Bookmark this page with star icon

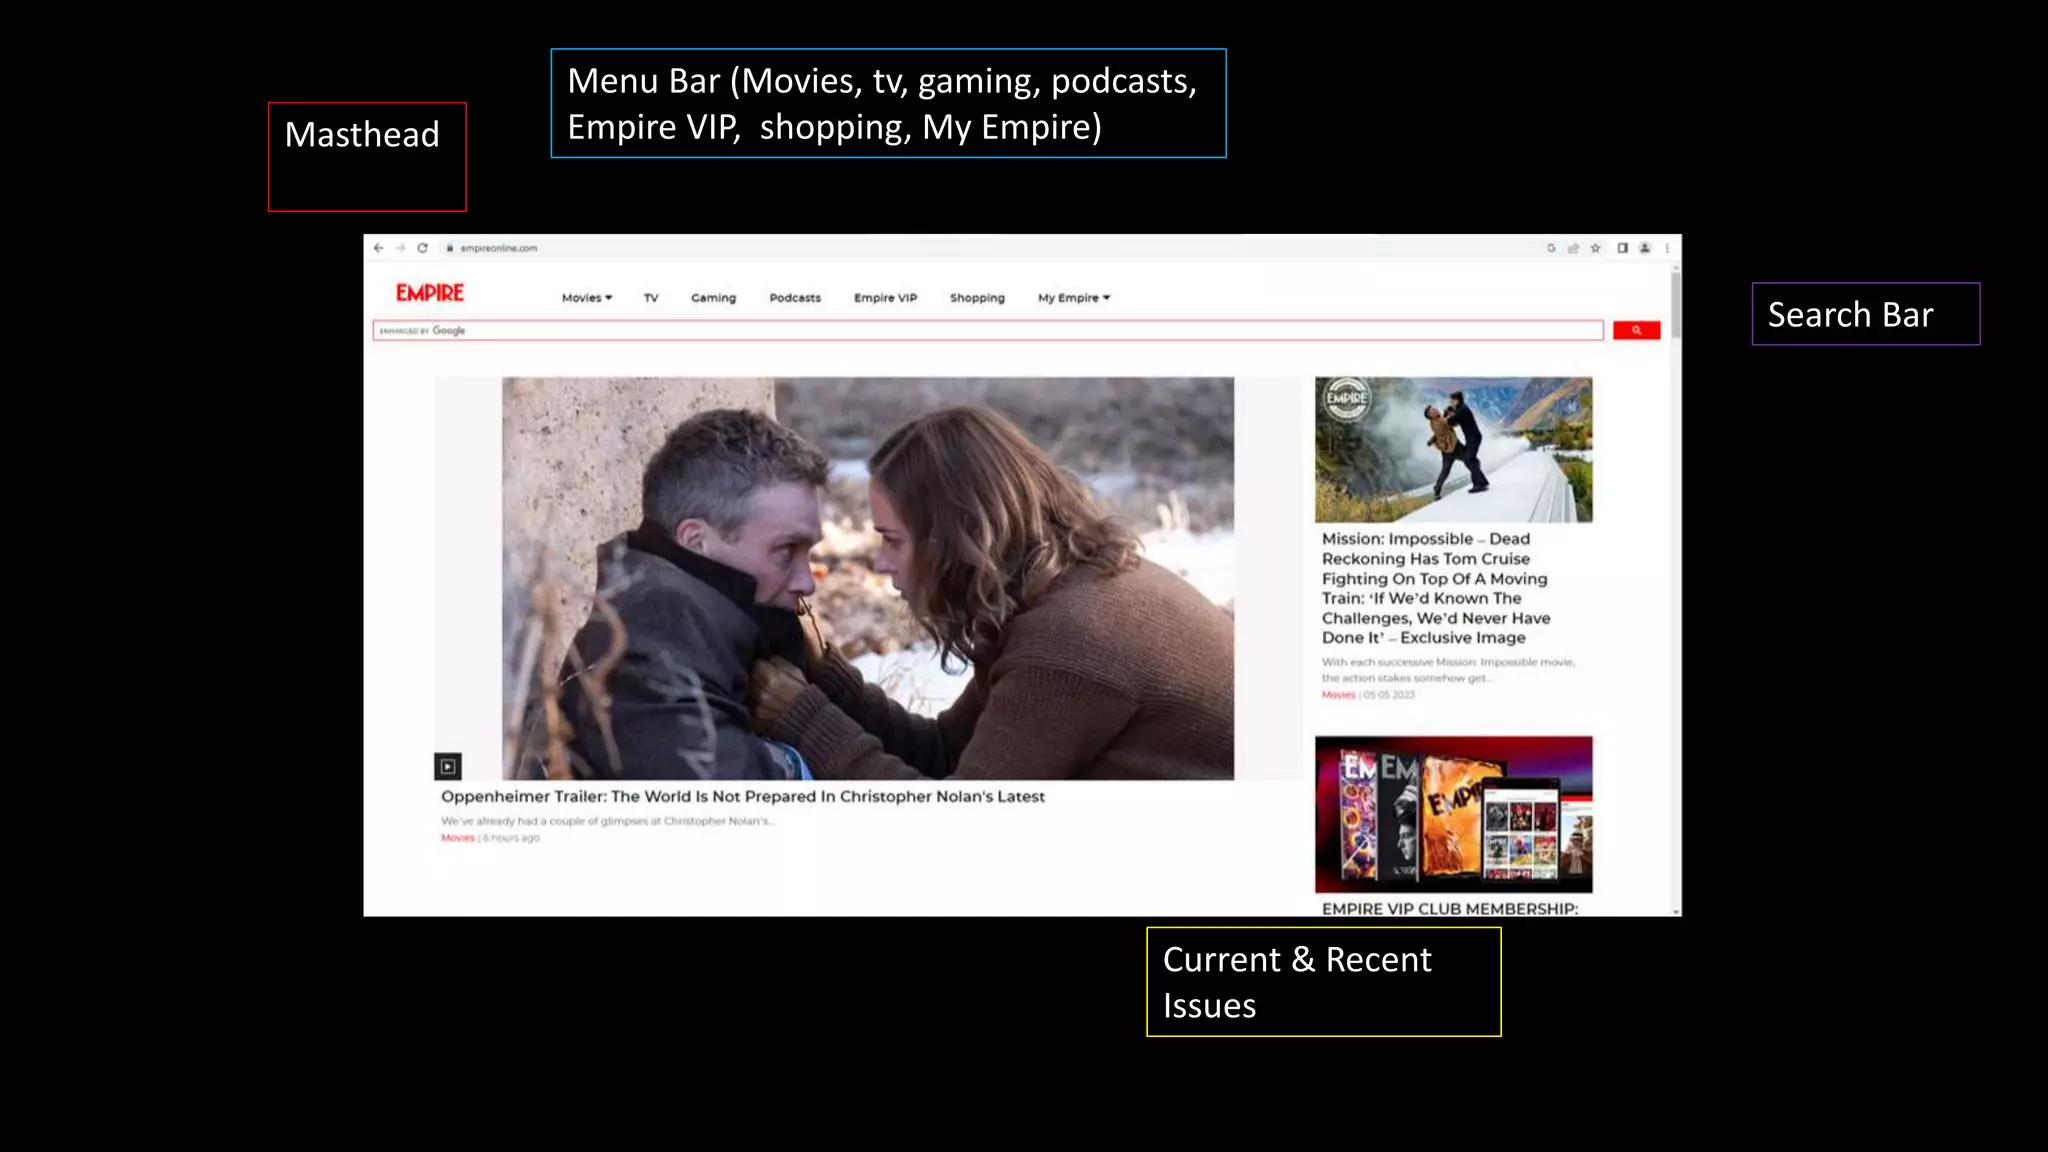tap(1596, 248)
